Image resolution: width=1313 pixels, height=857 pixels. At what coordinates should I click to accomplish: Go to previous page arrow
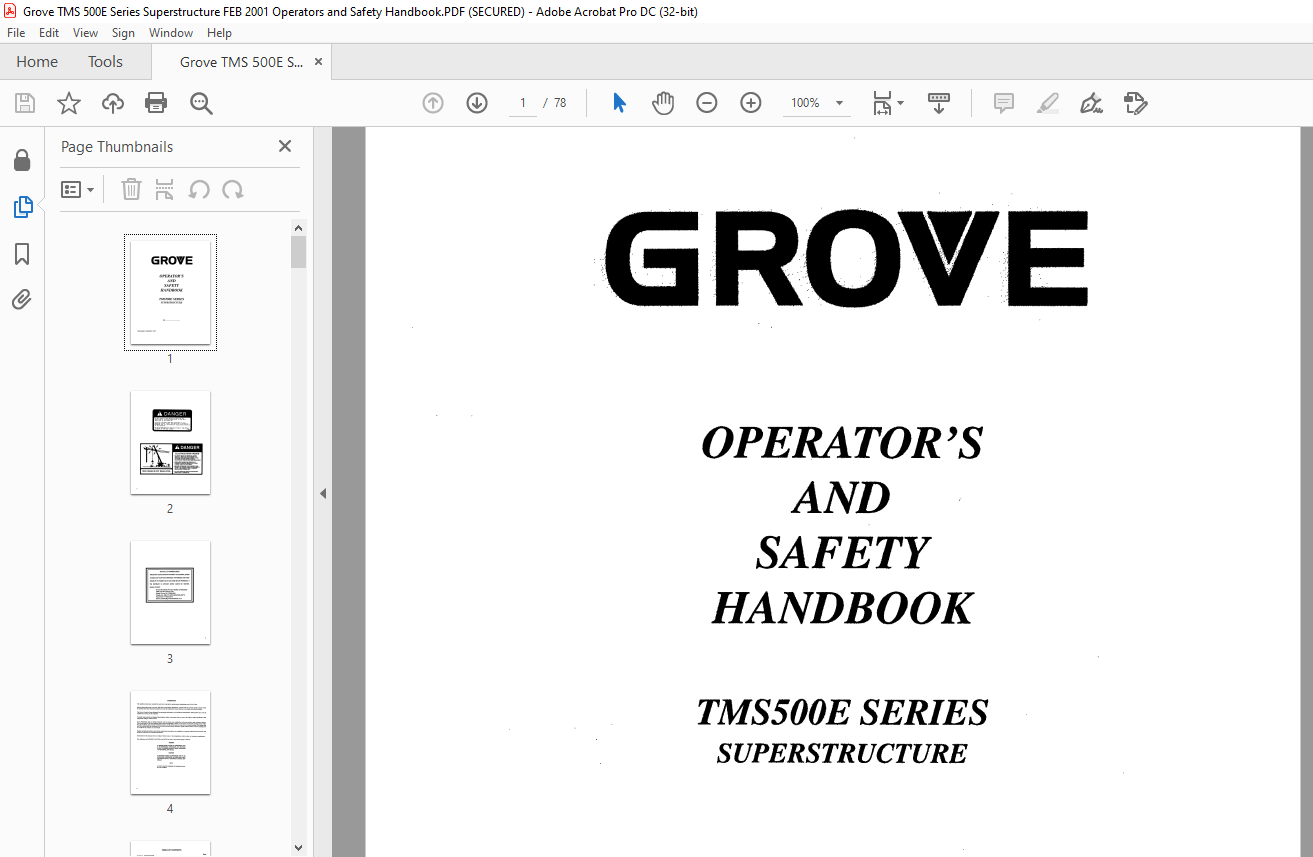coord(433,103)
